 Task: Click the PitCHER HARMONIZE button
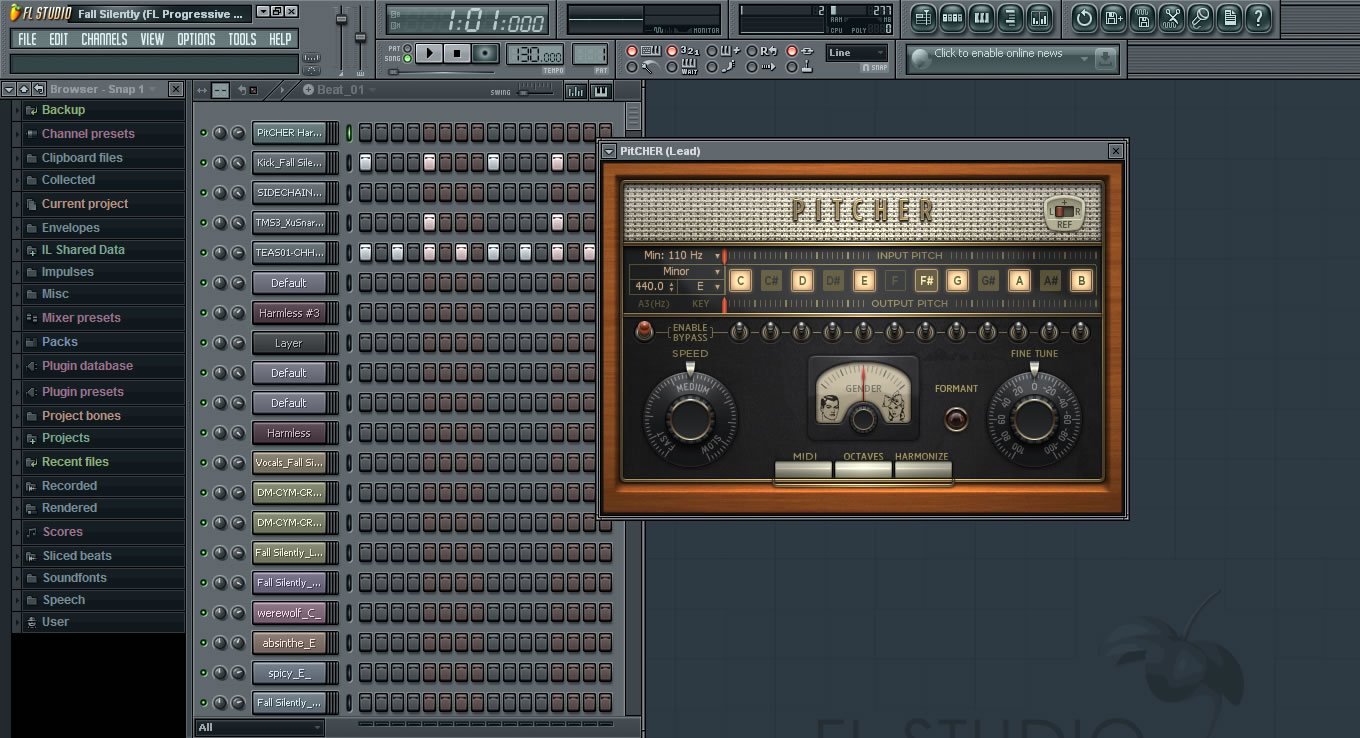click(x=922, y=469)
